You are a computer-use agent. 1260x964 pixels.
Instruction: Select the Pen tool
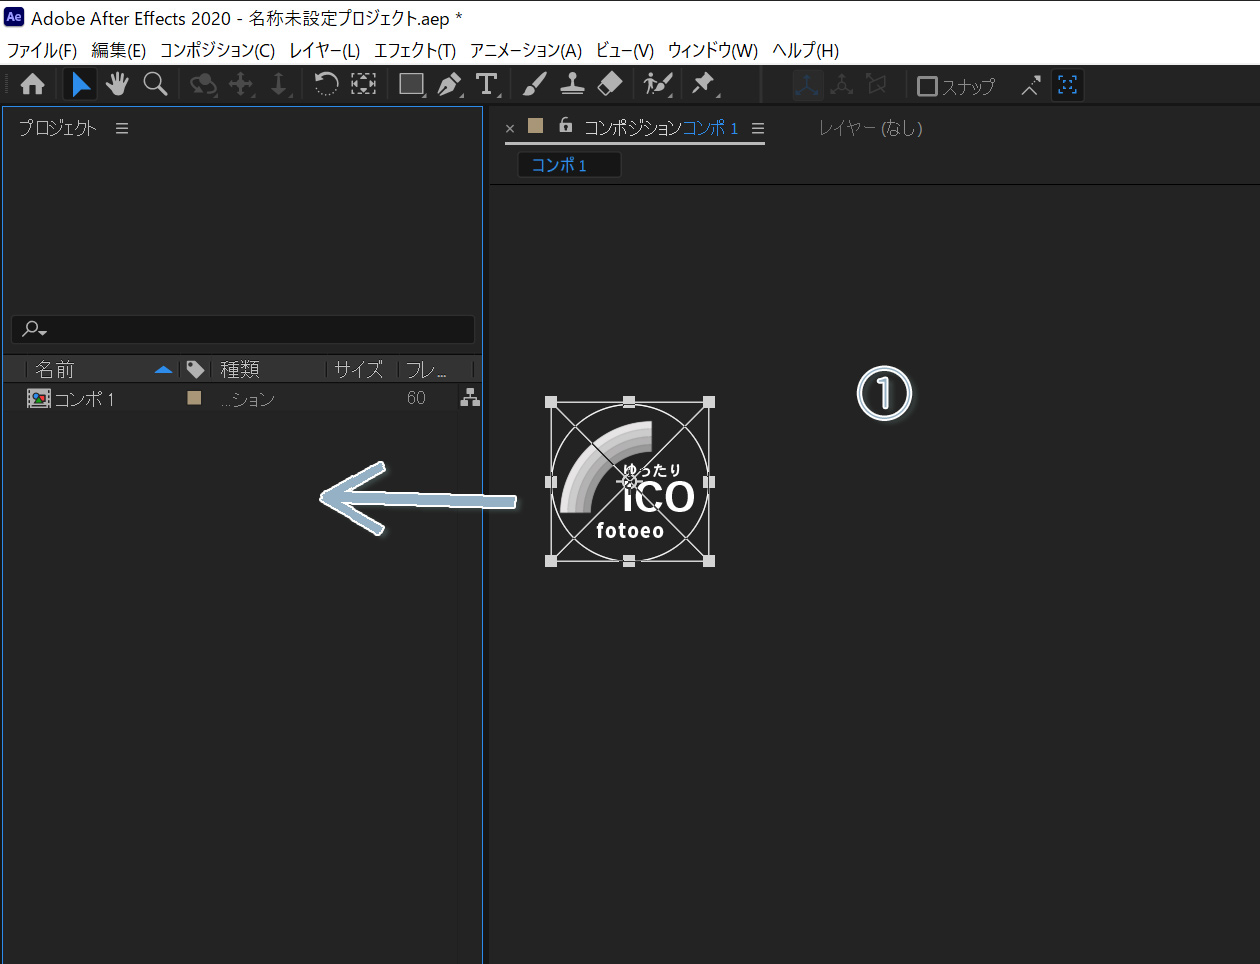tap(449, 85)
